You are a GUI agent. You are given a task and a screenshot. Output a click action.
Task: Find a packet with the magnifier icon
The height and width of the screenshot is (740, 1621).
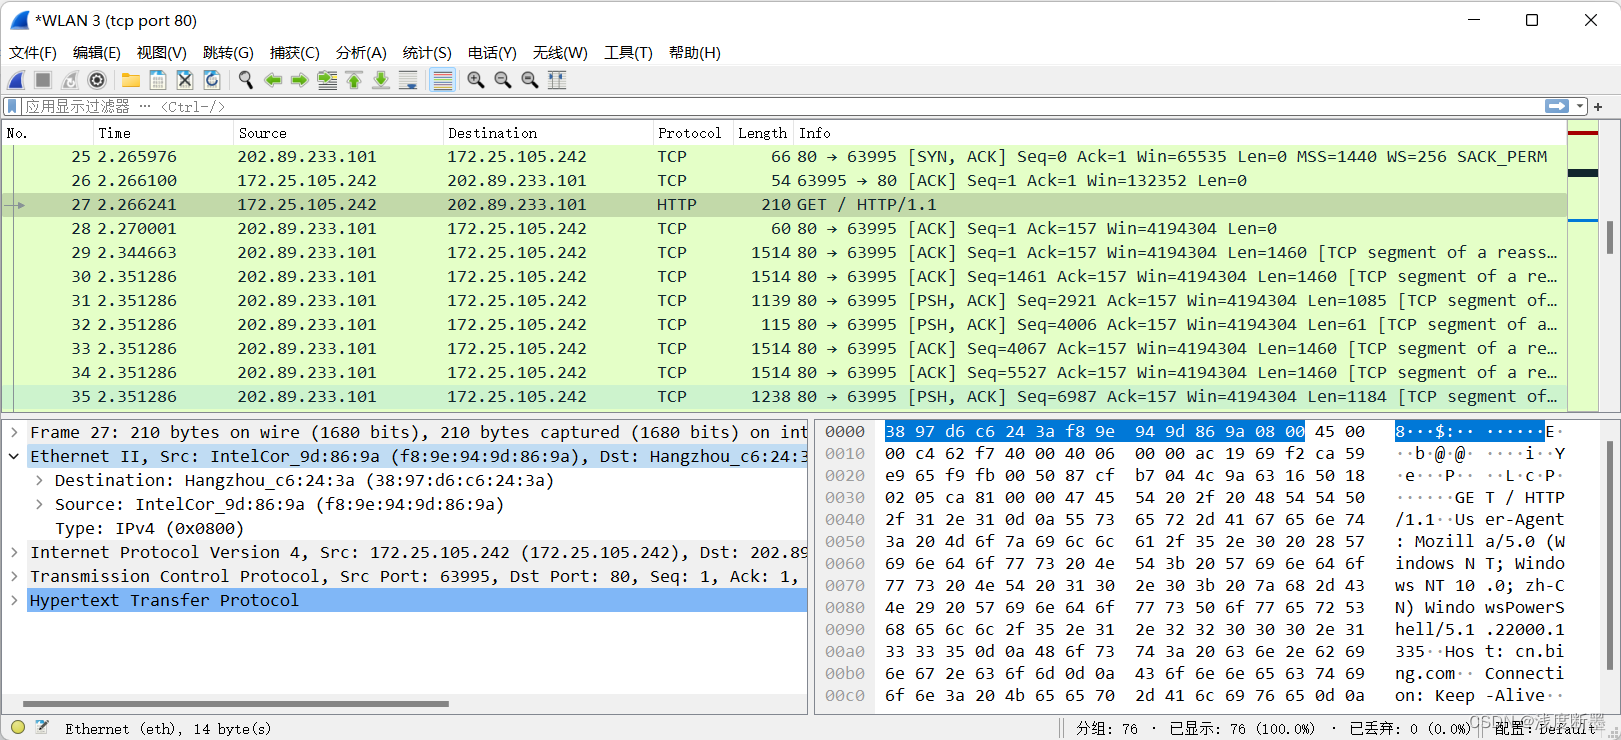(x=246, y=80)
